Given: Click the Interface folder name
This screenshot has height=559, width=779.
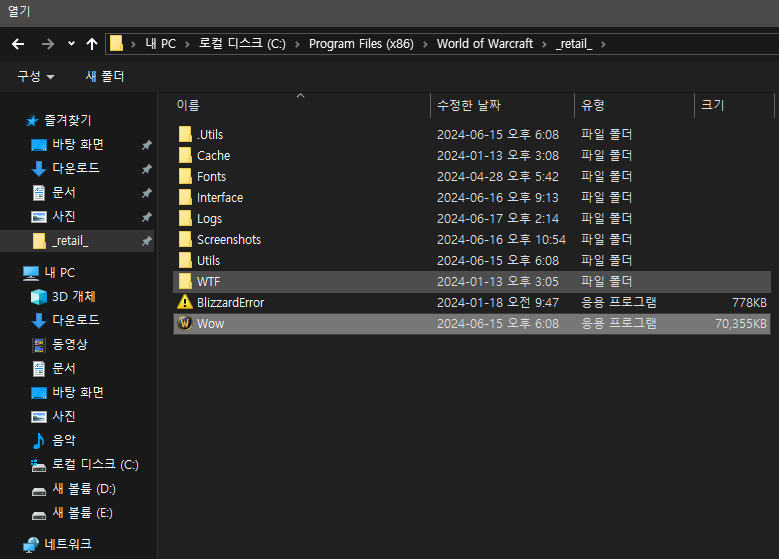Looking at the screenshot, I should 220,198.
